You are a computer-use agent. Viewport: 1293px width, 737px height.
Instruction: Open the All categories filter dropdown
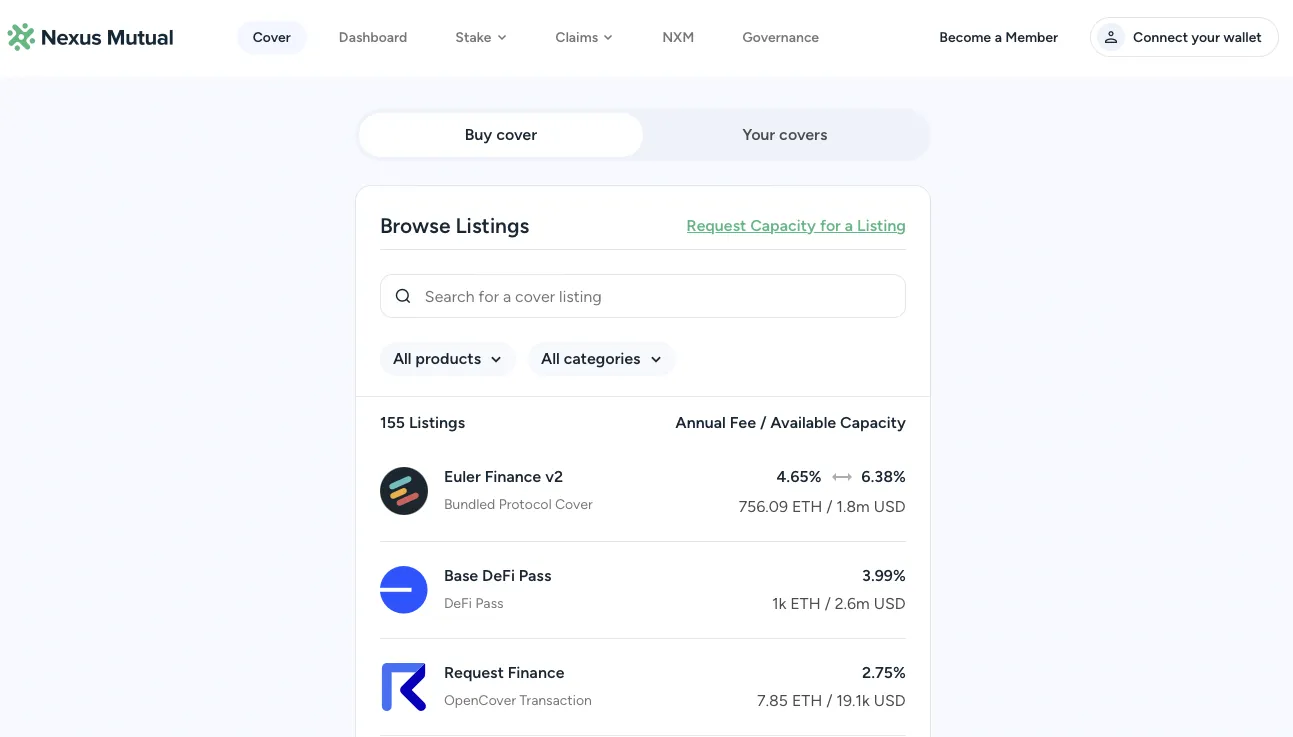(x=601, y=359)
